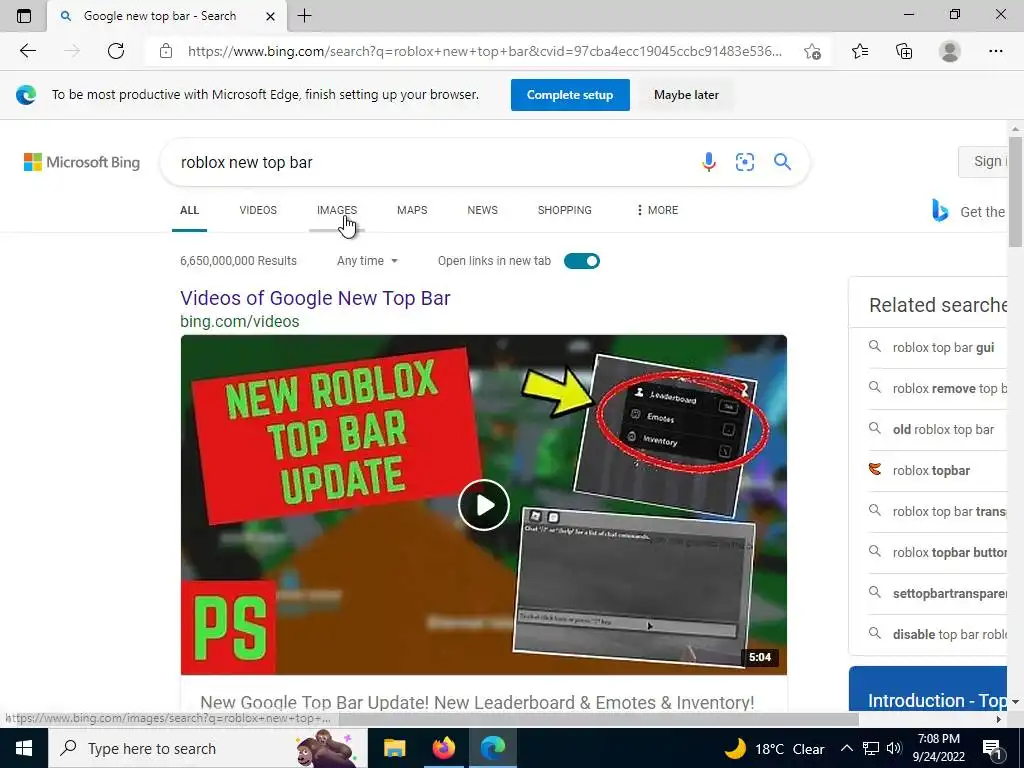Open the volume speaker icon
Image resolution: width=1024 pixels, height=768 pixels.
pyautogui.click(x=894, y=748)
